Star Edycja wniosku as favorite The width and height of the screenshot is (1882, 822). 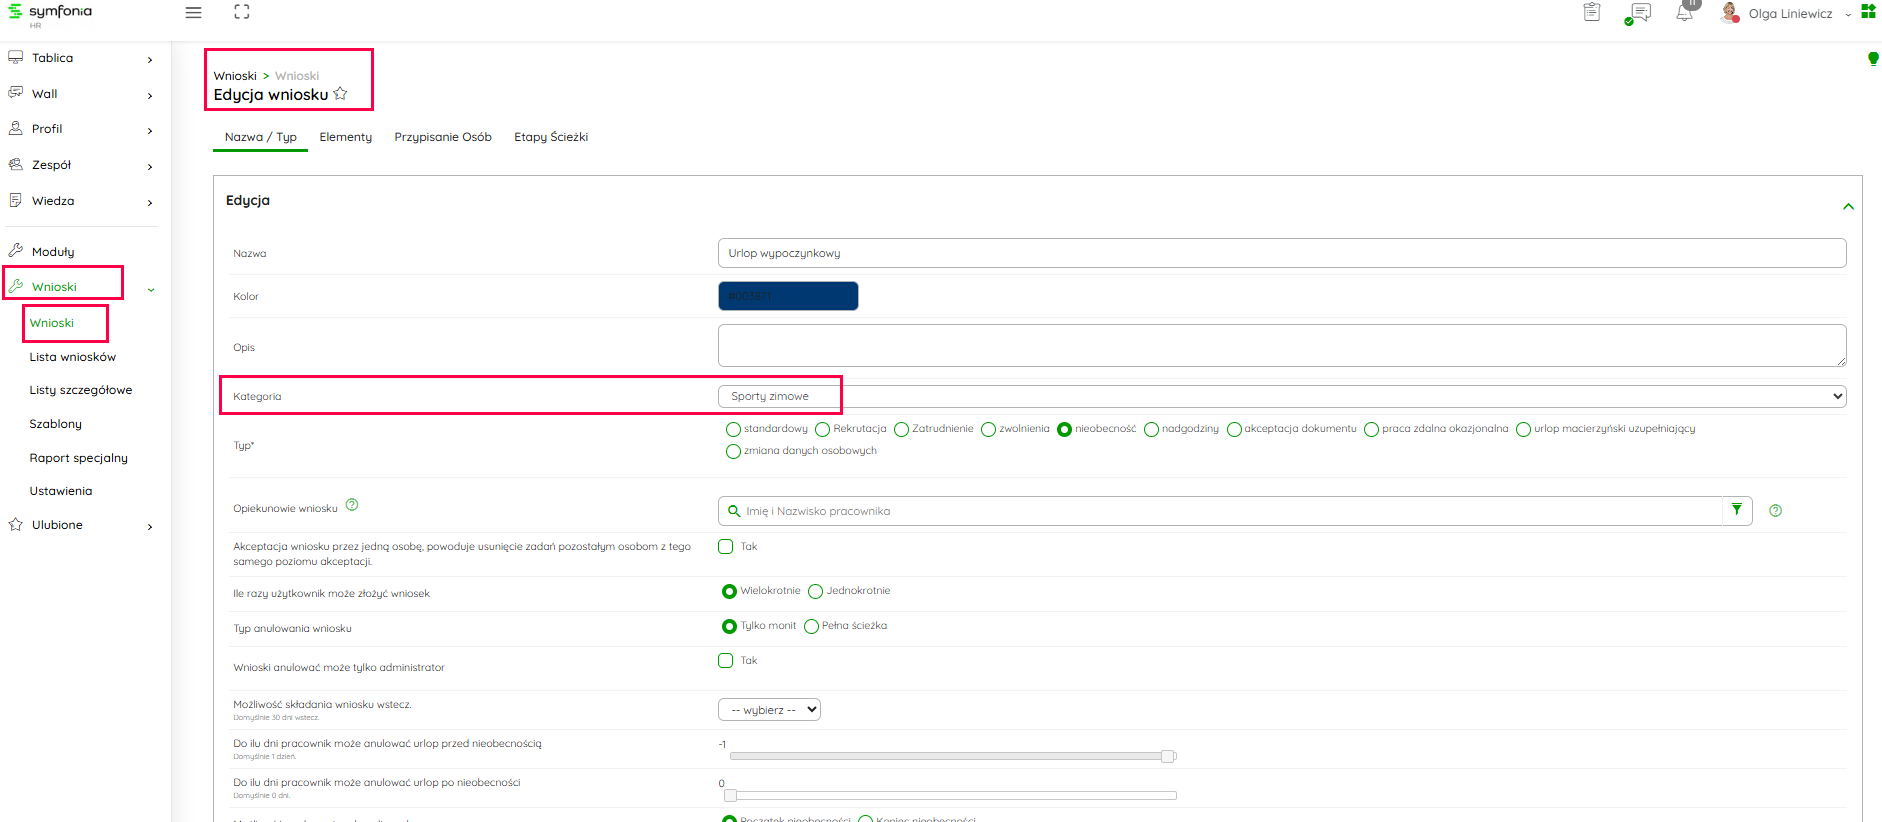coord(341,94)
